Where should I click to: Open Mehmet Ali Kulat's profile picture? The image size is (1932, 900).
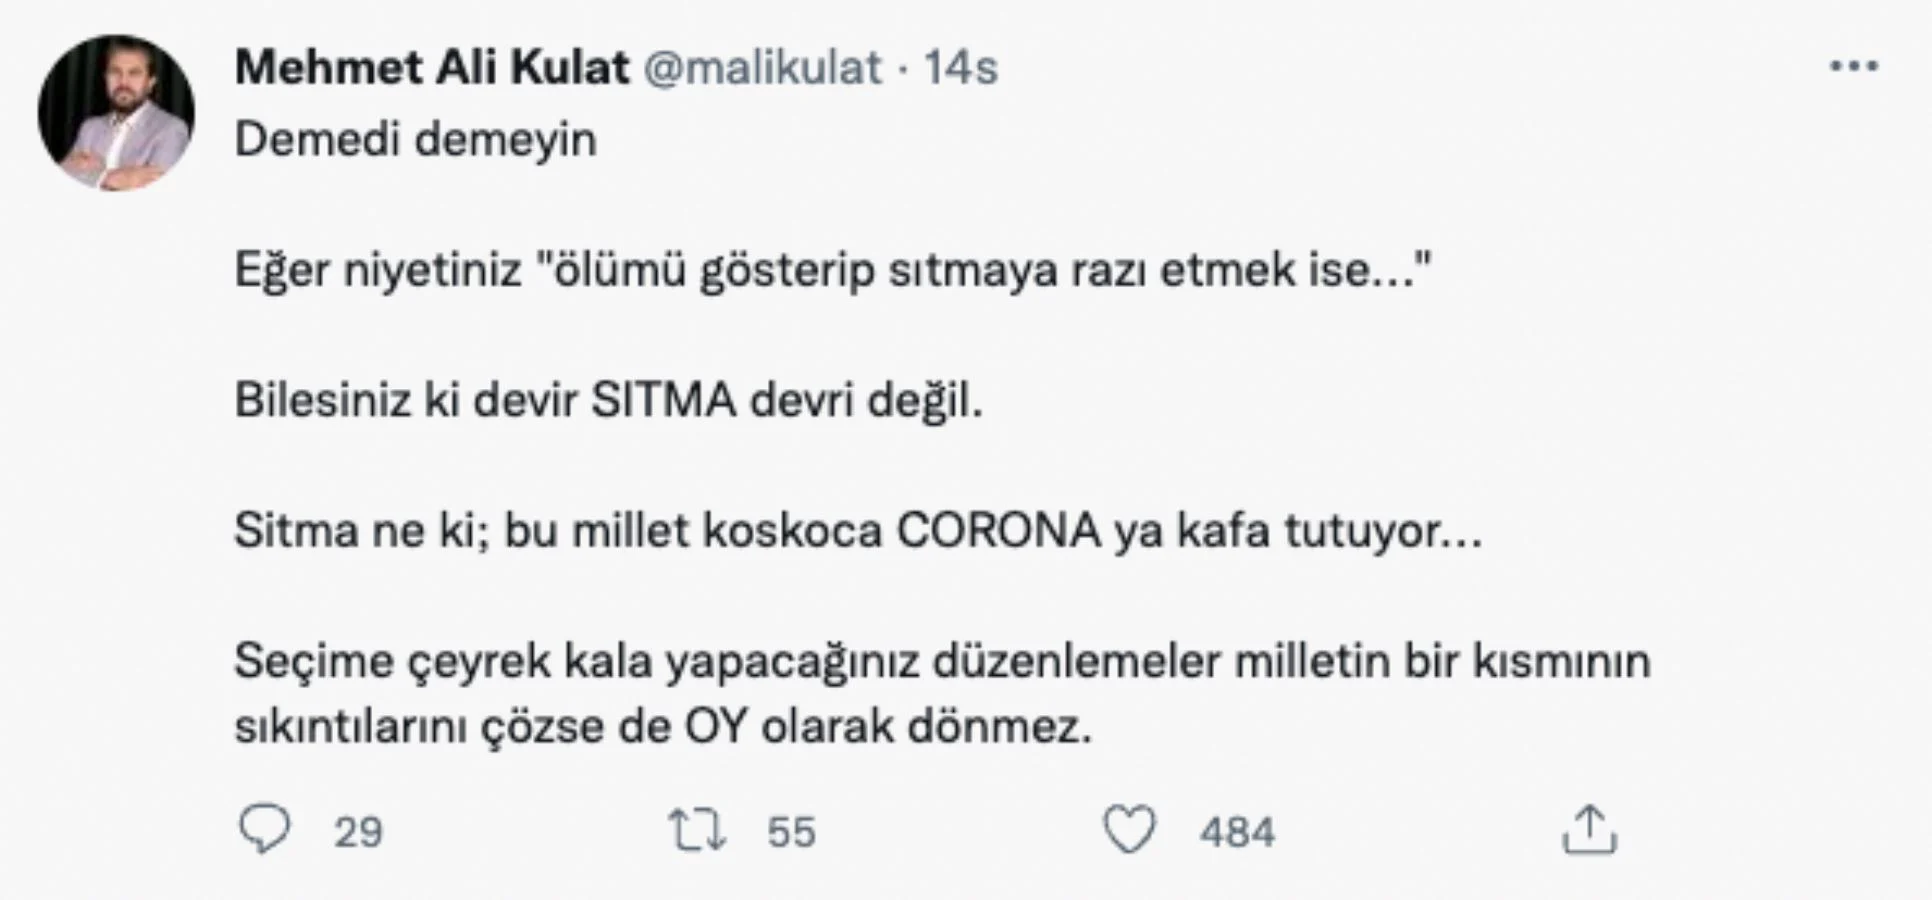(116, 113)
